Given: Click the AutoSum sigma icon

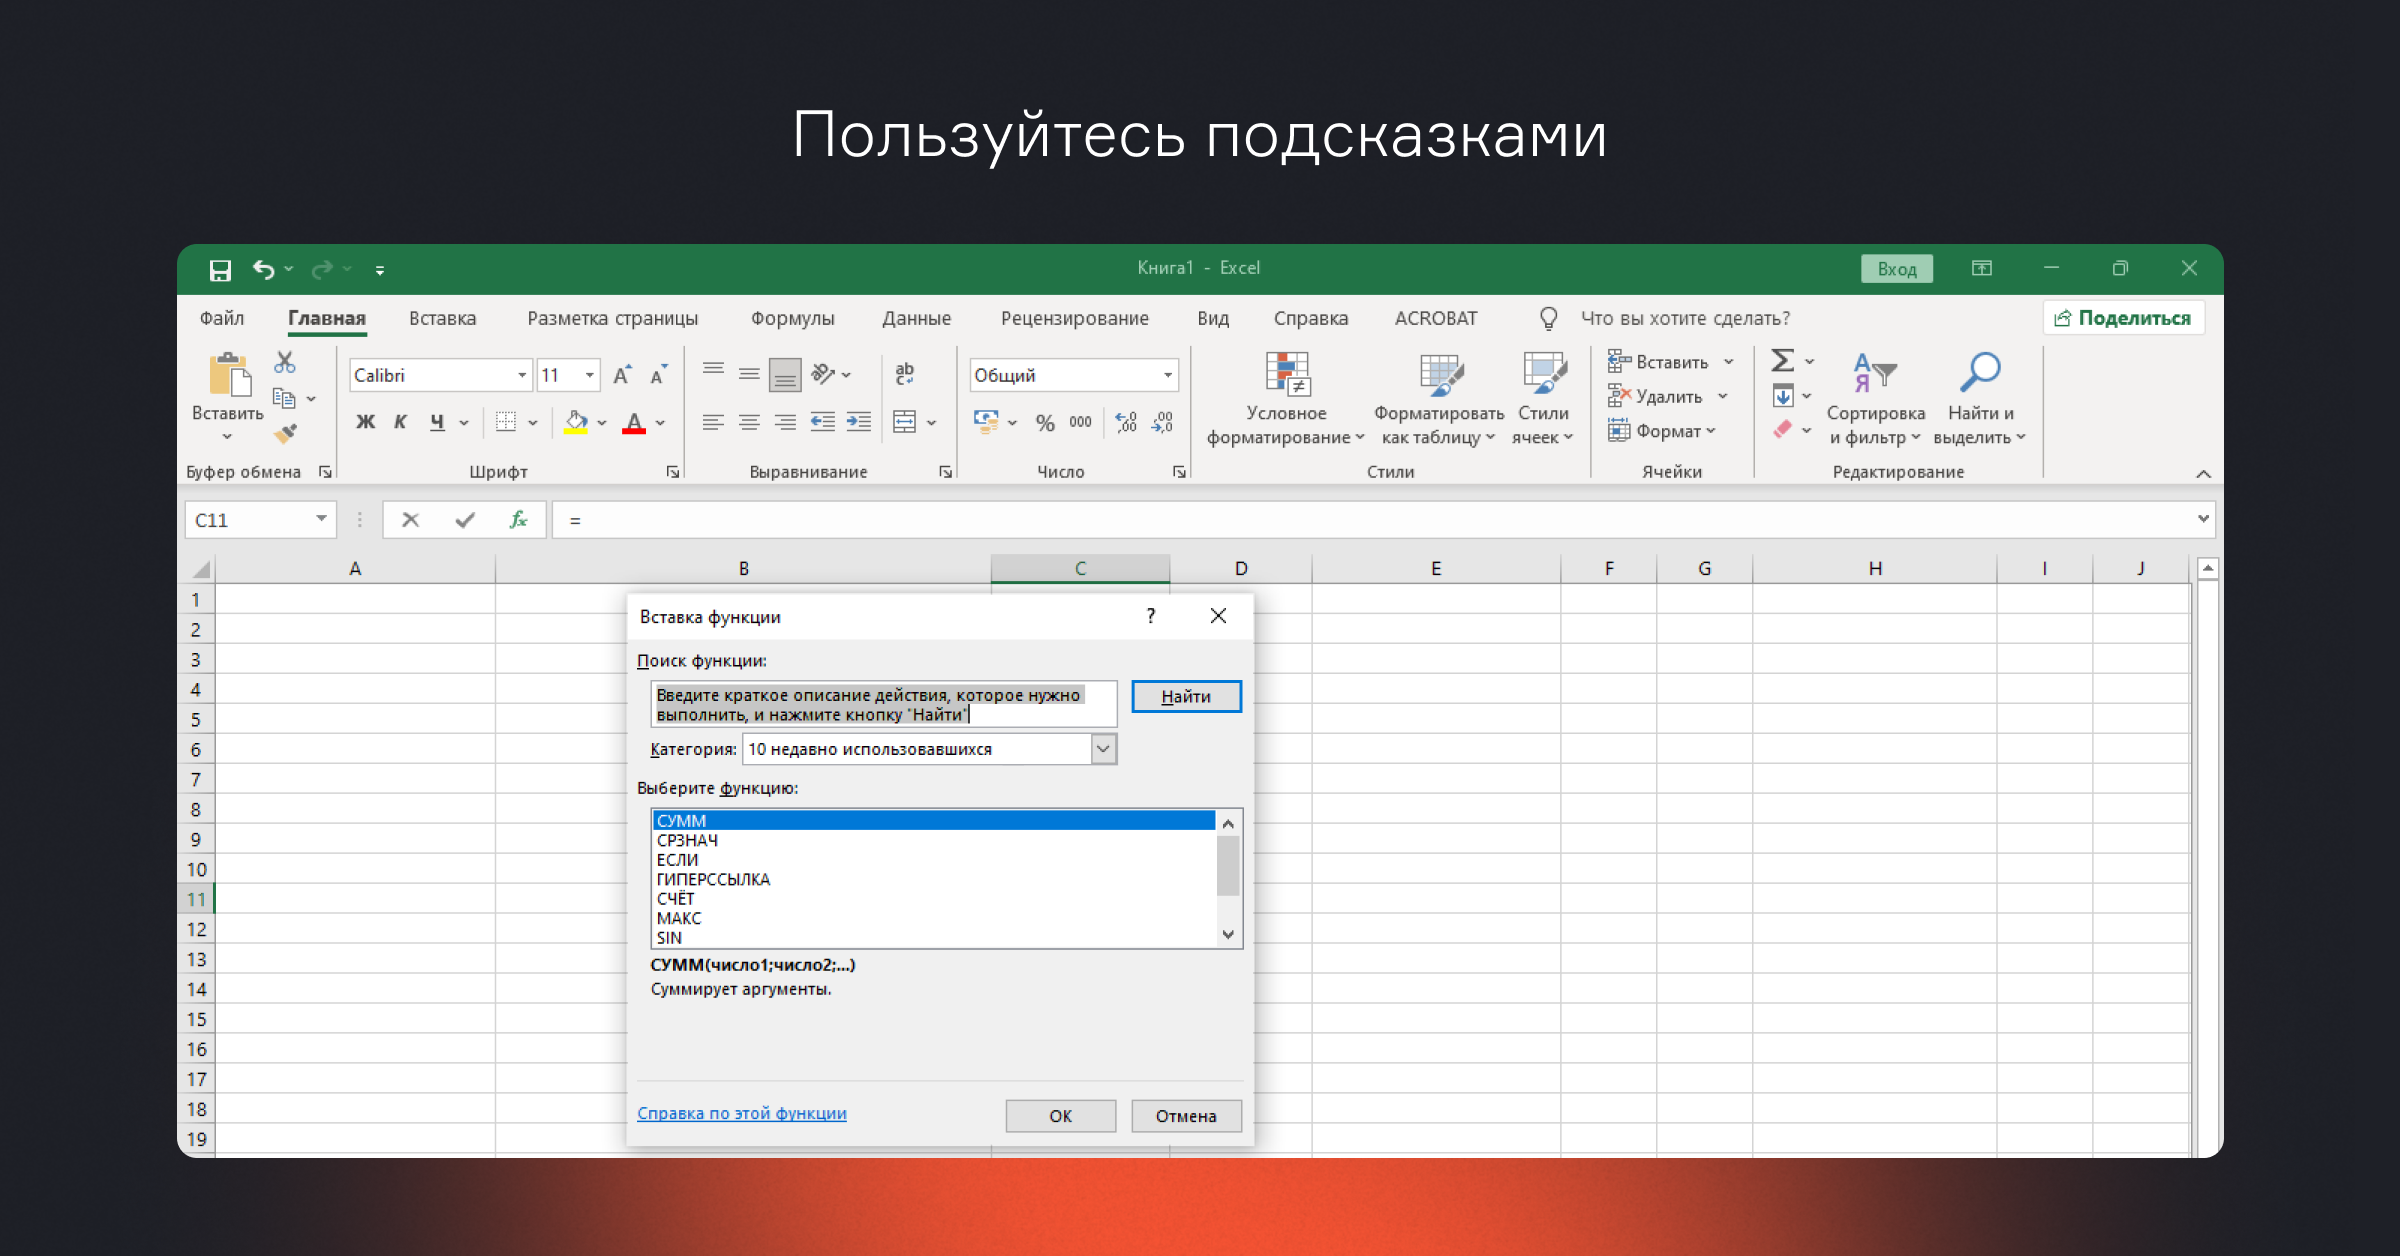Looking at the screenshot, I should pyautogui.click(x=1782, y=361).
